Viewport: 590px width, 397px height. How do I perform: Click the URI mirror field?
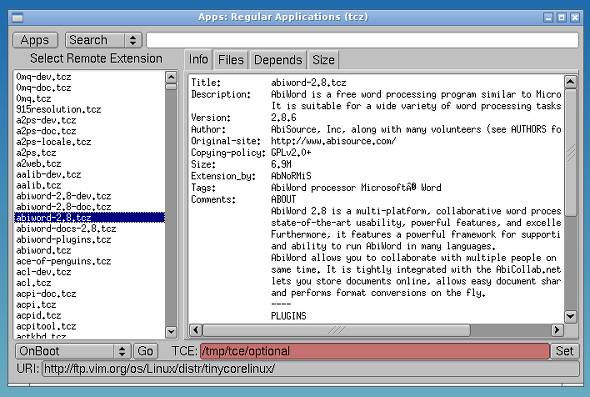(x=310, y=369)
